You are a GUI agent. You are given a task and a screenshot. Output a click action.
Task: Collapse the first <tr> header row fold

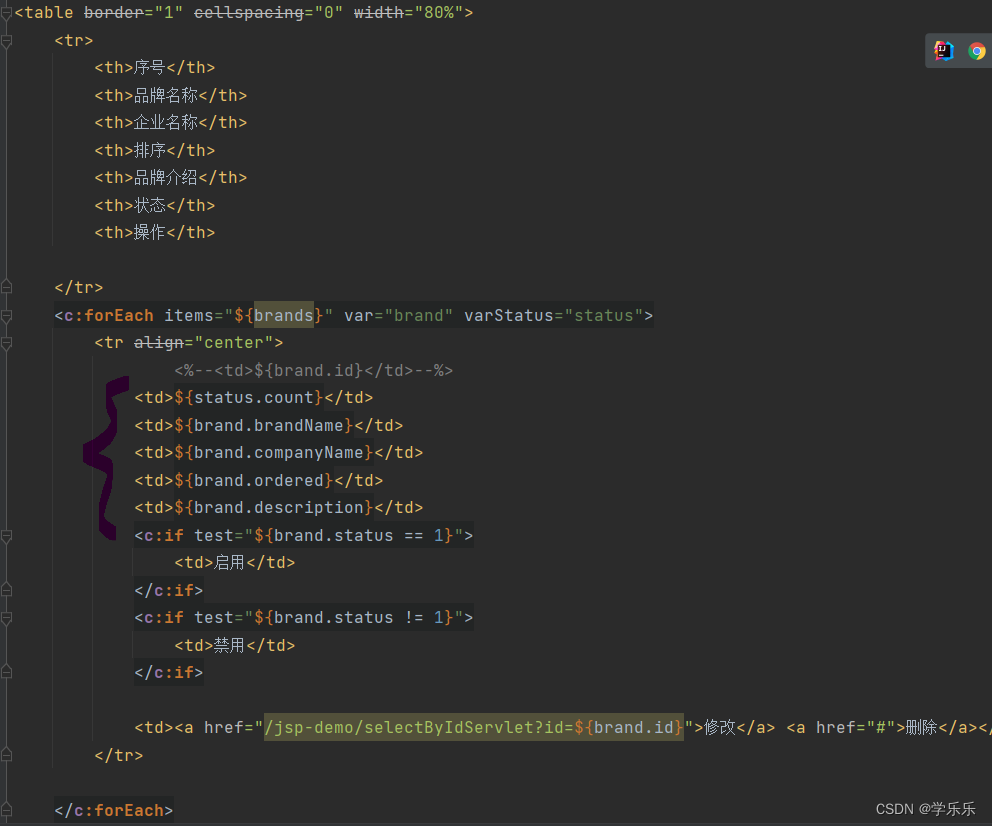tap(6, 41)
